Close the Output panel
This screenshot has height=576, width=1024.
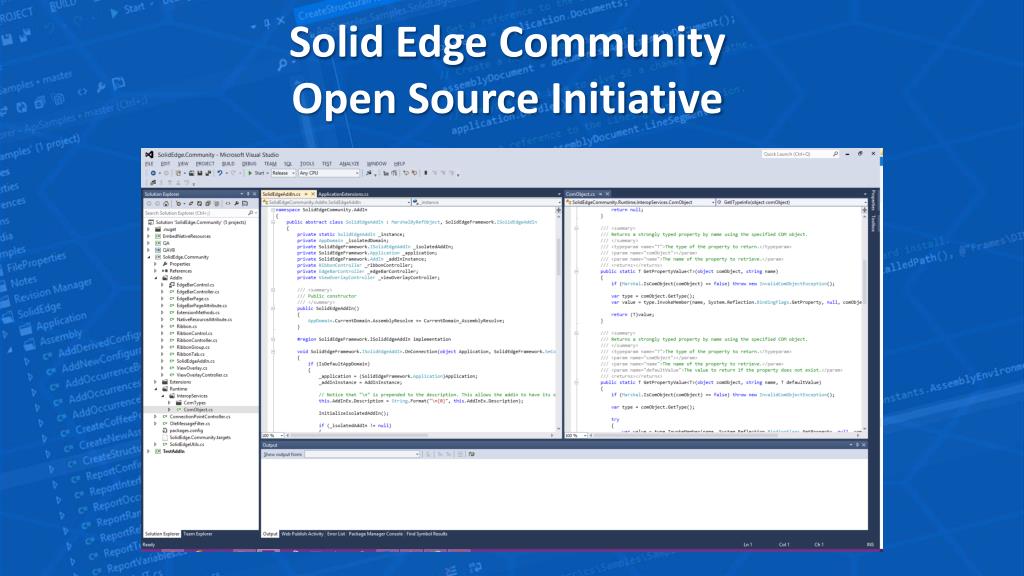point(864,445)
